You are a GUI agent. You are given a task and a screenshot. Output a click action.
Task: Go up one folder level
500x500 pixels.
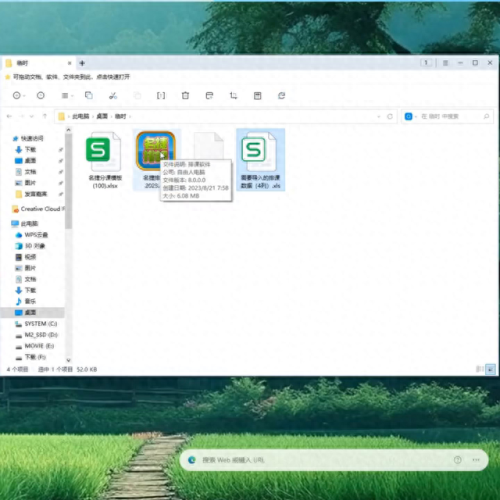coord(45,116)
